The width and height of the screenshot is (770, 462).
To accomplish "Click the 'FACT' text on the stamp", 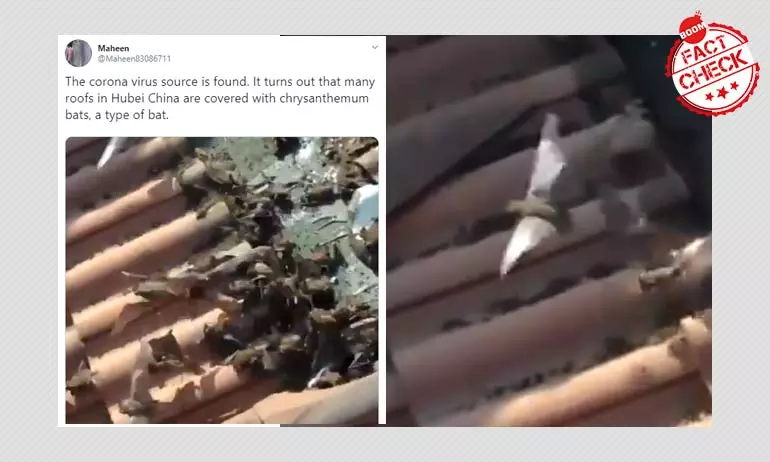I will tap(704, 51).
